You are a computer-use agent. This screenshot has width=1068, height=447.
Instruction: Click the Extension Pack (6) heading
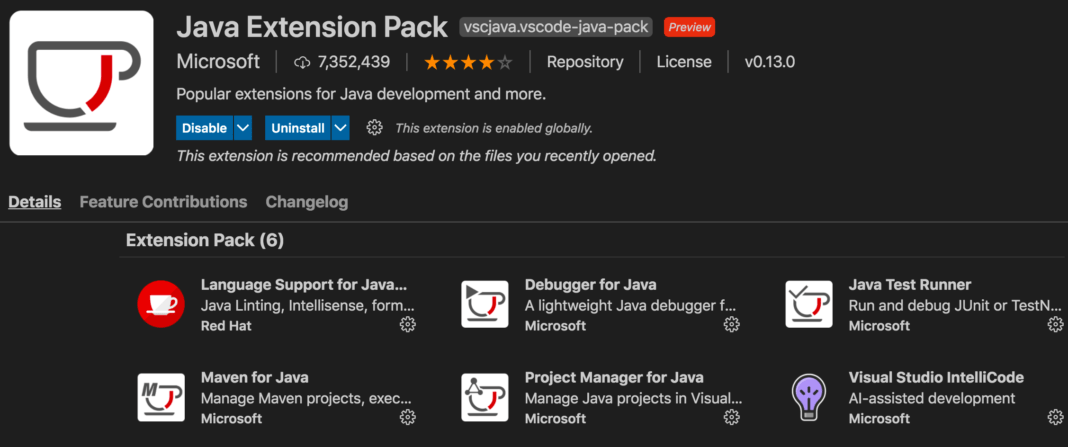pos(205,241)
